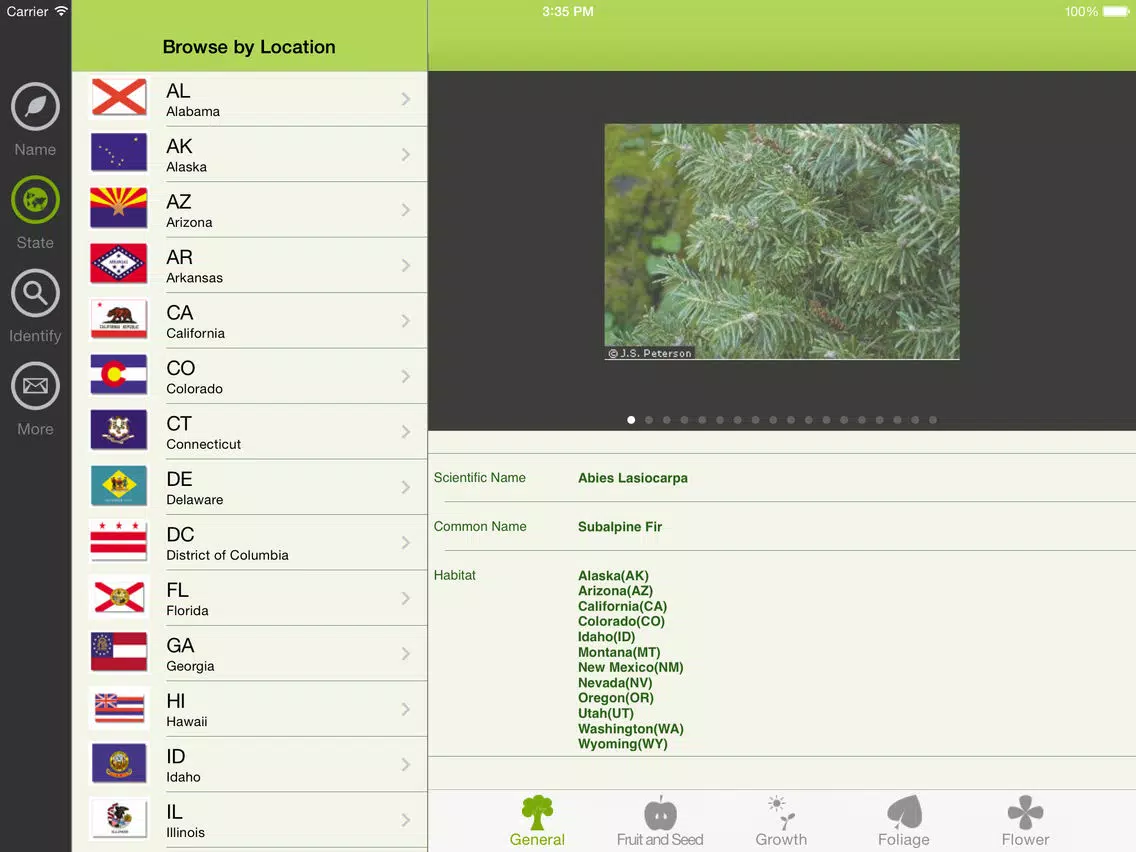Expand the Hawaii row chevron
The width and height of the screenshot is (1136, 852).
406,709
